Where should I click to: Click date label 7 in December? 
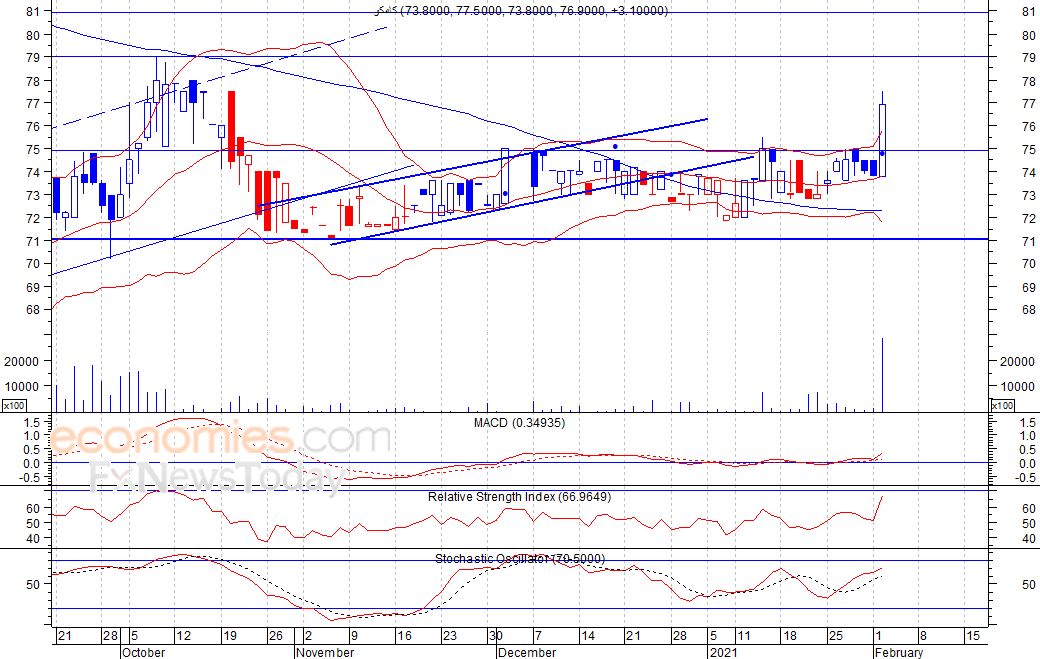[x=538, y=636]
